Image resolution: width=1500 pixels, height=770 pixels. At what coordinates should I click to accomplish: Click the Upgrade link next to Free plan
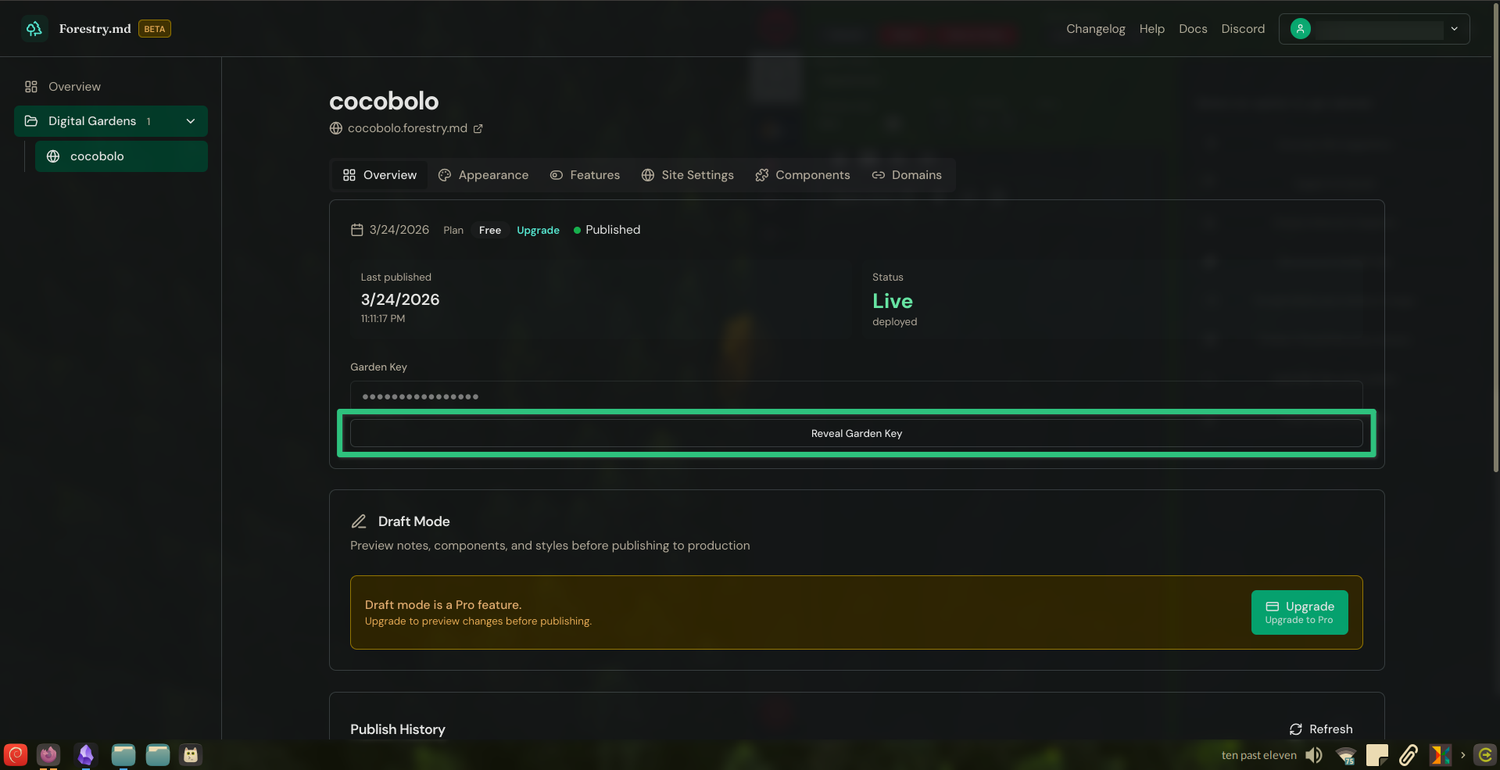[538, 230]
